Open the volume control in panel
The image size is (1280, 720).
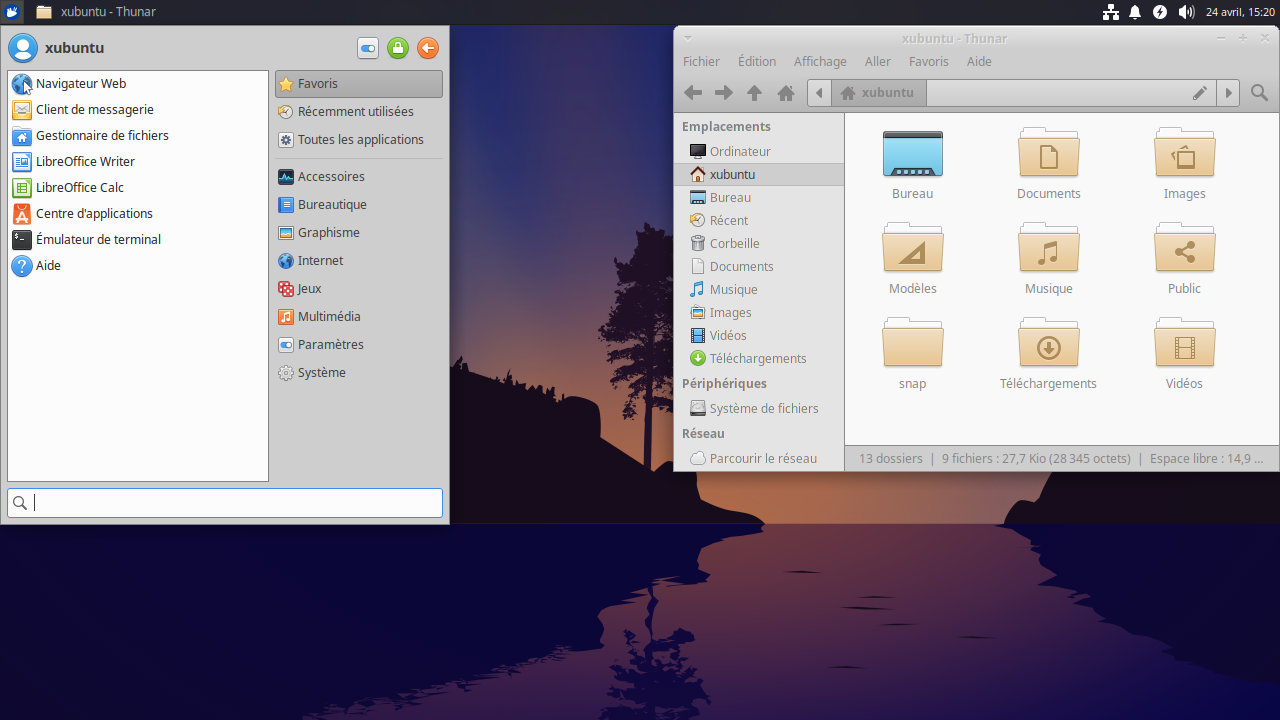pyautogui.click(x=1185, y=12)
